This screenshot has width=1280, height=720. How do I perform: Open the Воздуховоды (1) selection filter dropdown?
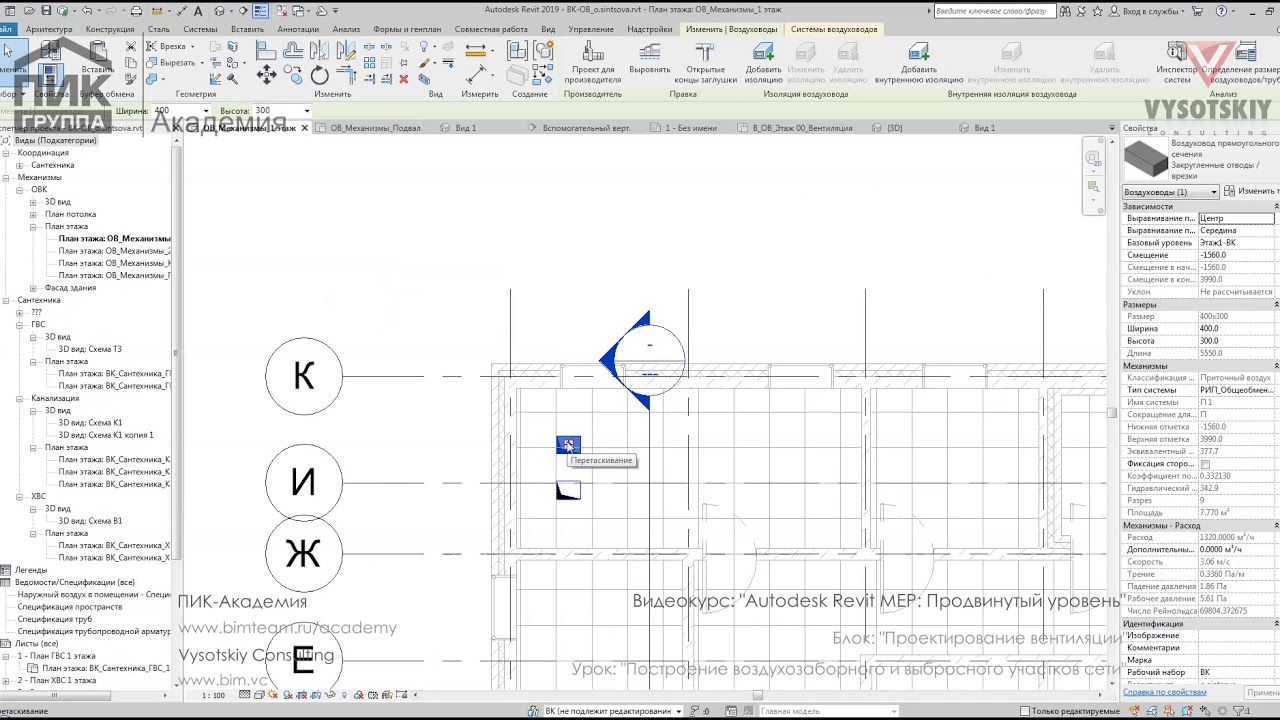pos(1170,192)
